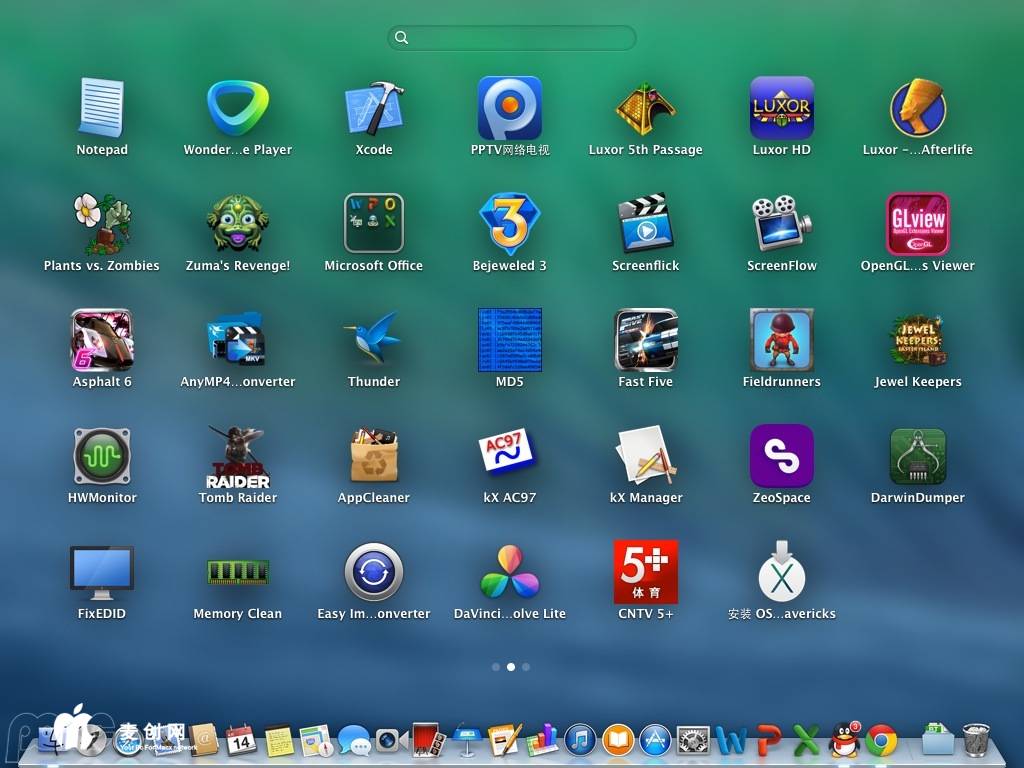Open the Thunder download app
1024x768 pixels.
[x=374, y=341]
